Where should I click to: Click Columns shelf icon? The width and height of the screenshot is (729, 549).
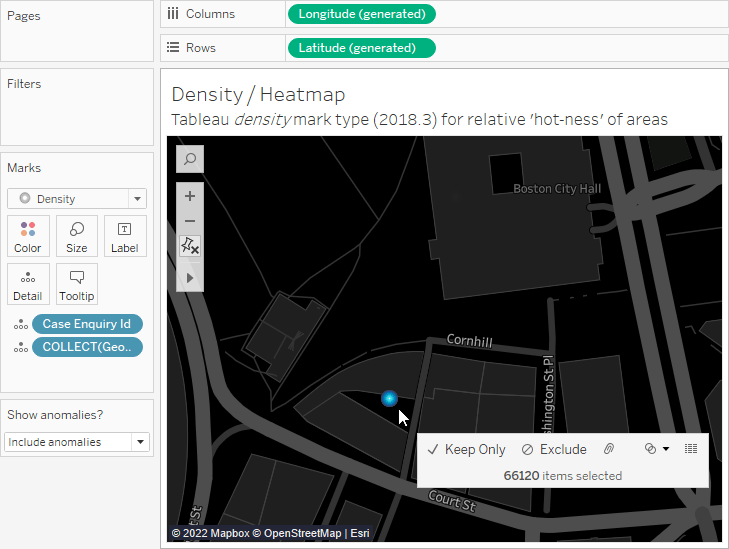[x=173, y=14]
